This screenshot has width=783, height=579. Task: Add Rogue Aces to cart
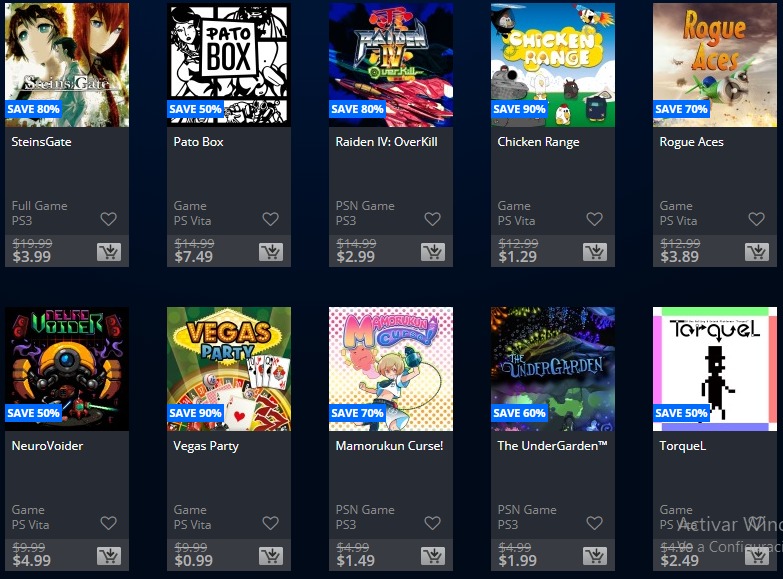(x=757, y=252)
